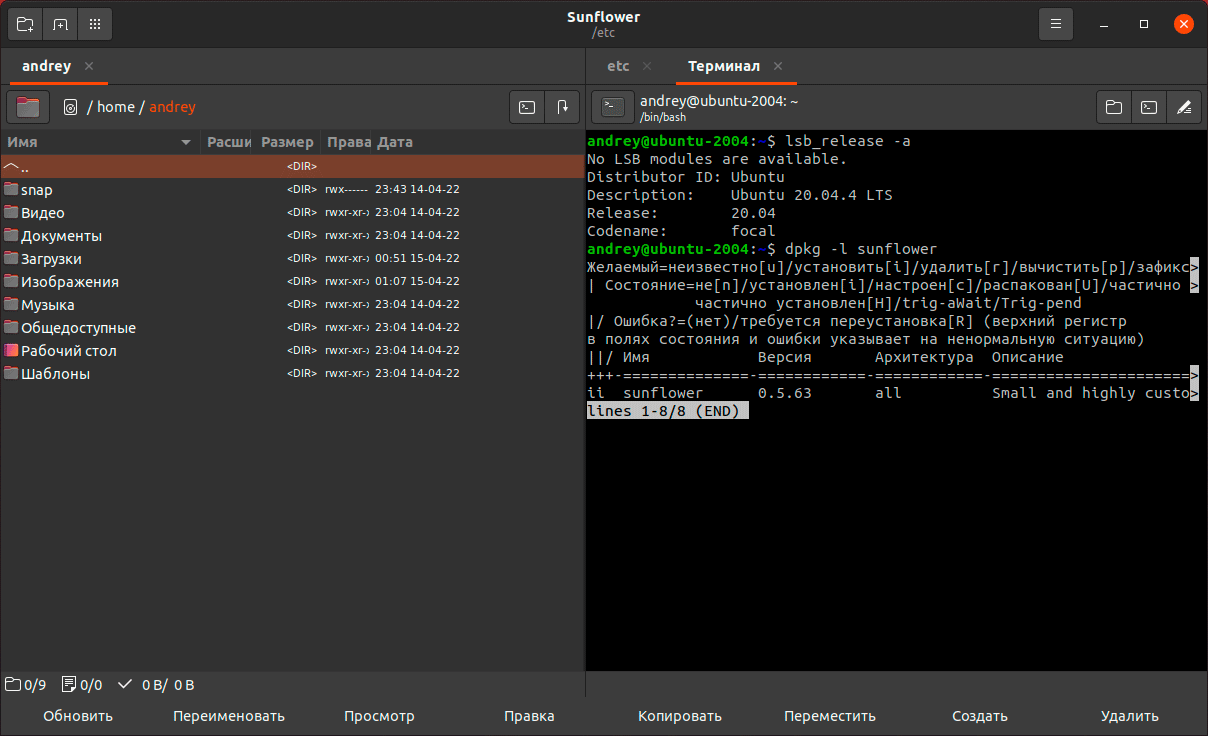
Task: Click the up-arrow history button in left panel
Action: 562,107
